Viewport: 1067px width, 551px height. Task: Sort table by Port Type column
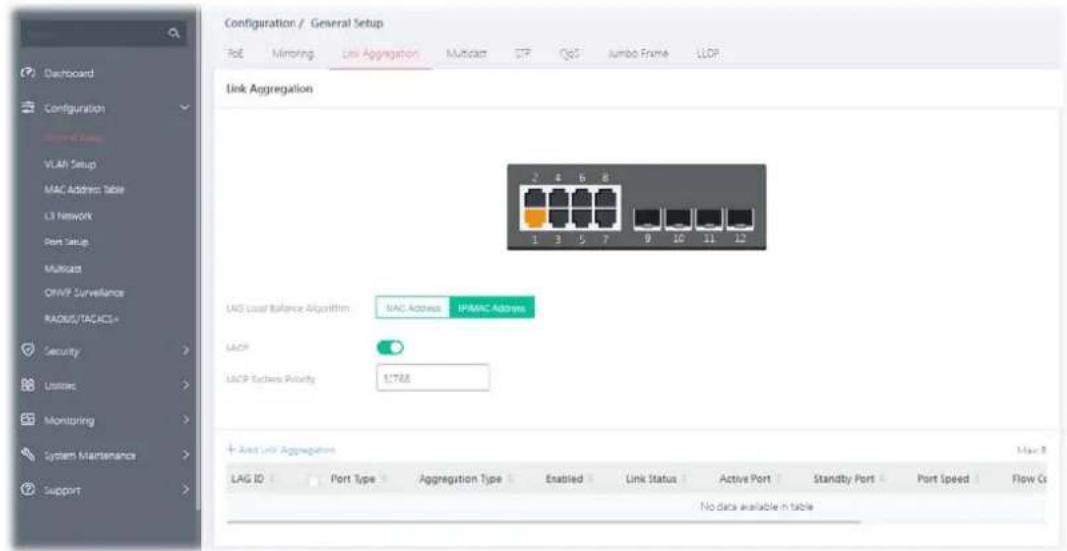(354, 480)
